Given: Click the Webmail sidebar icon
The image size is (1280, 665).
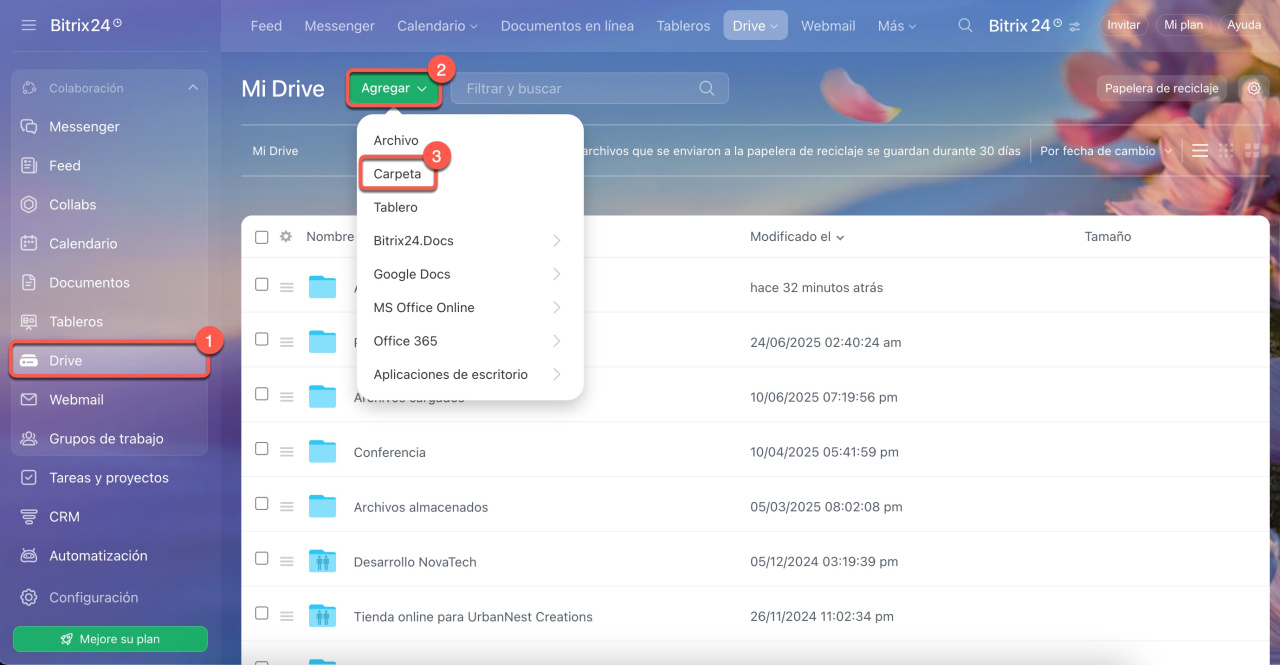Looking at the screenshot, I should point(29,400).
